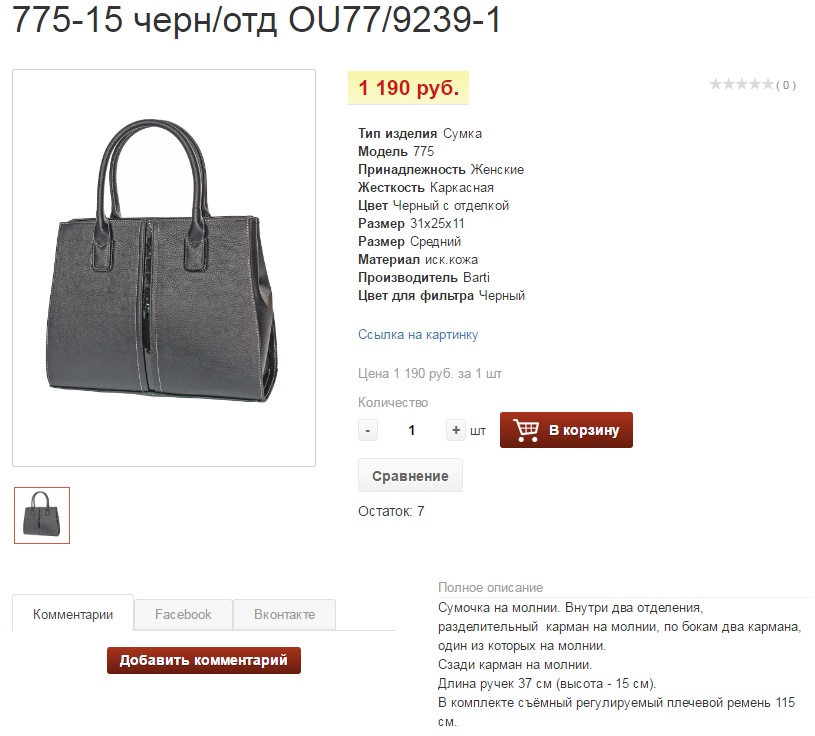Decrease quantity with minus button
Screen dimensions: 815x736
click(x=367, y=430)
